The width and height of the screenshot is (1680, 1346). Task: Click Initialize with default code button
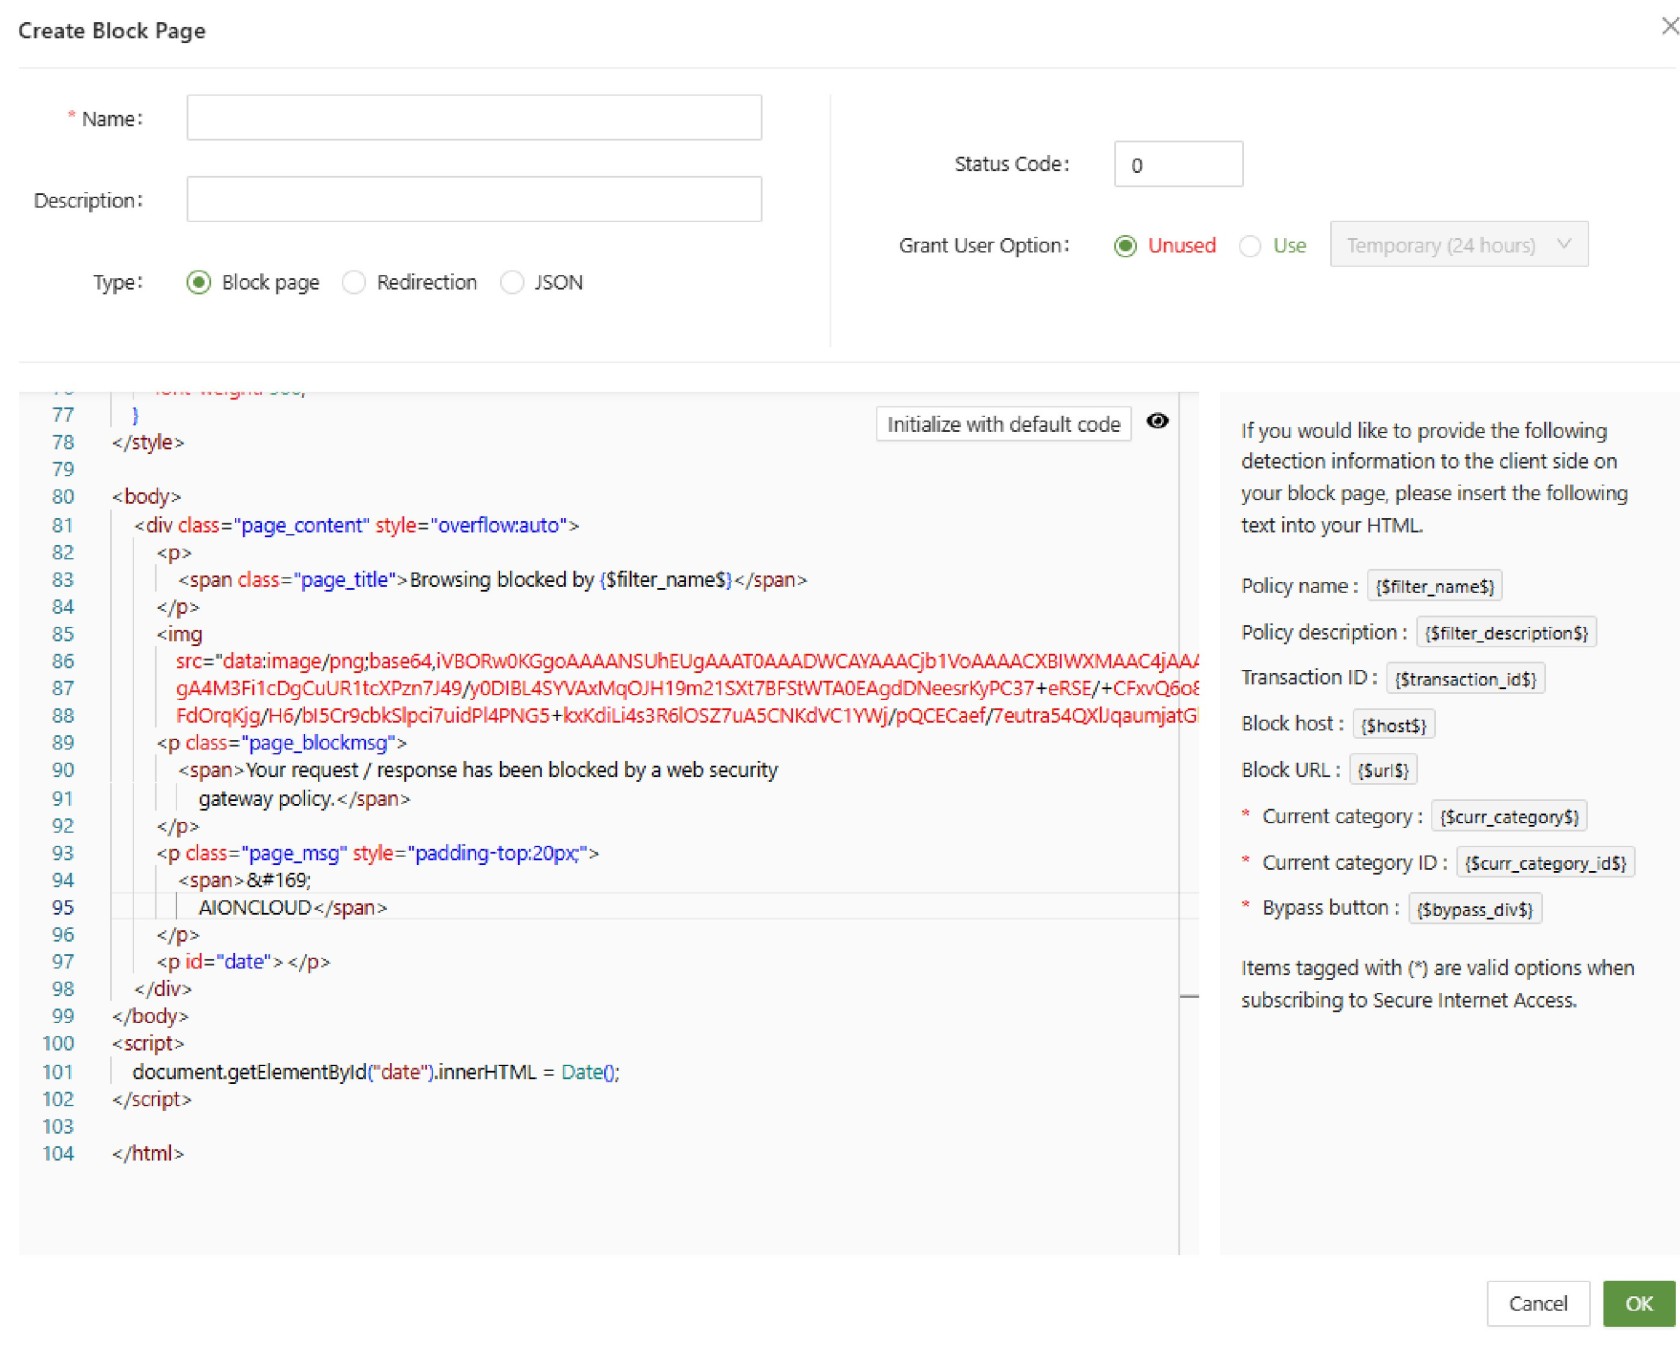pos(1003,424)
